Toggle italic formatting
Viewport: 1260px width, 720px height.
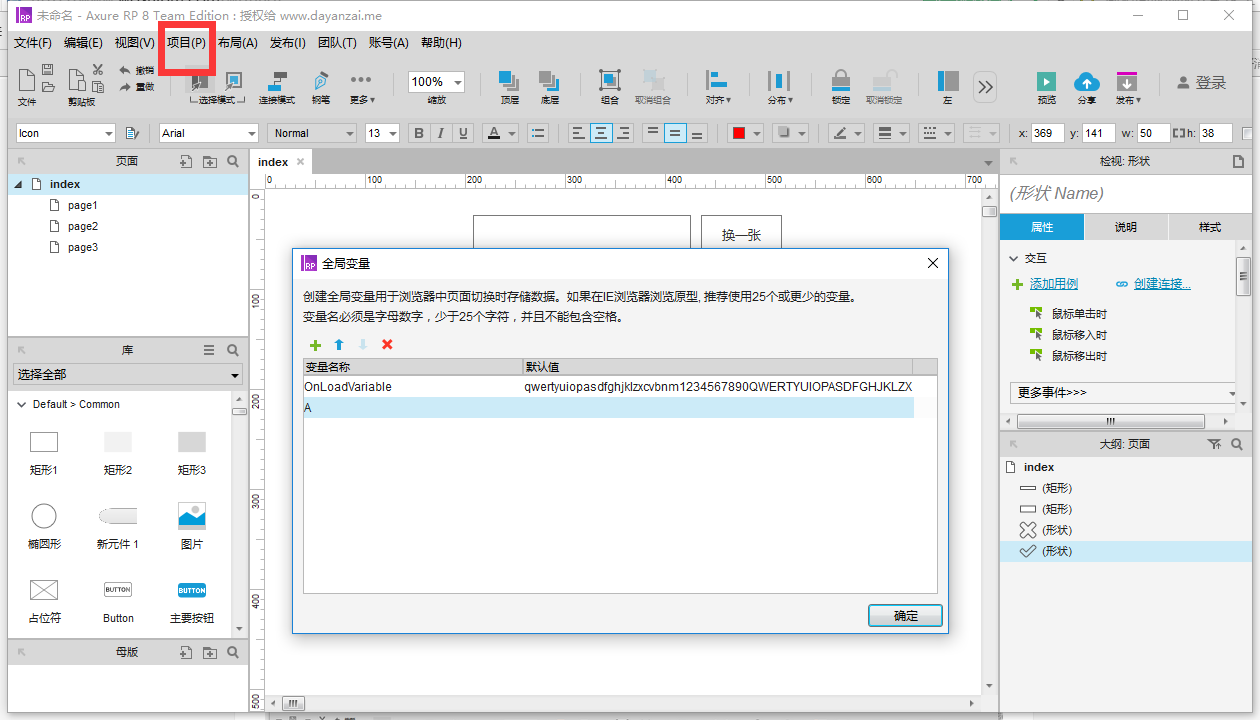pos(441,133)
